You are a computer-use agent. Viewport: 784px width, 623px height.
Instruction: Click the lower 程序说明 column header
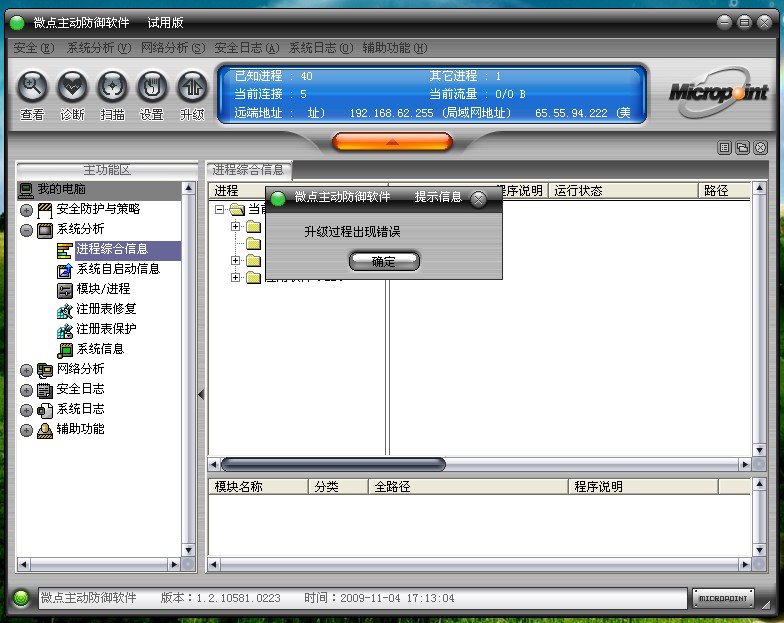pos(644,486)
